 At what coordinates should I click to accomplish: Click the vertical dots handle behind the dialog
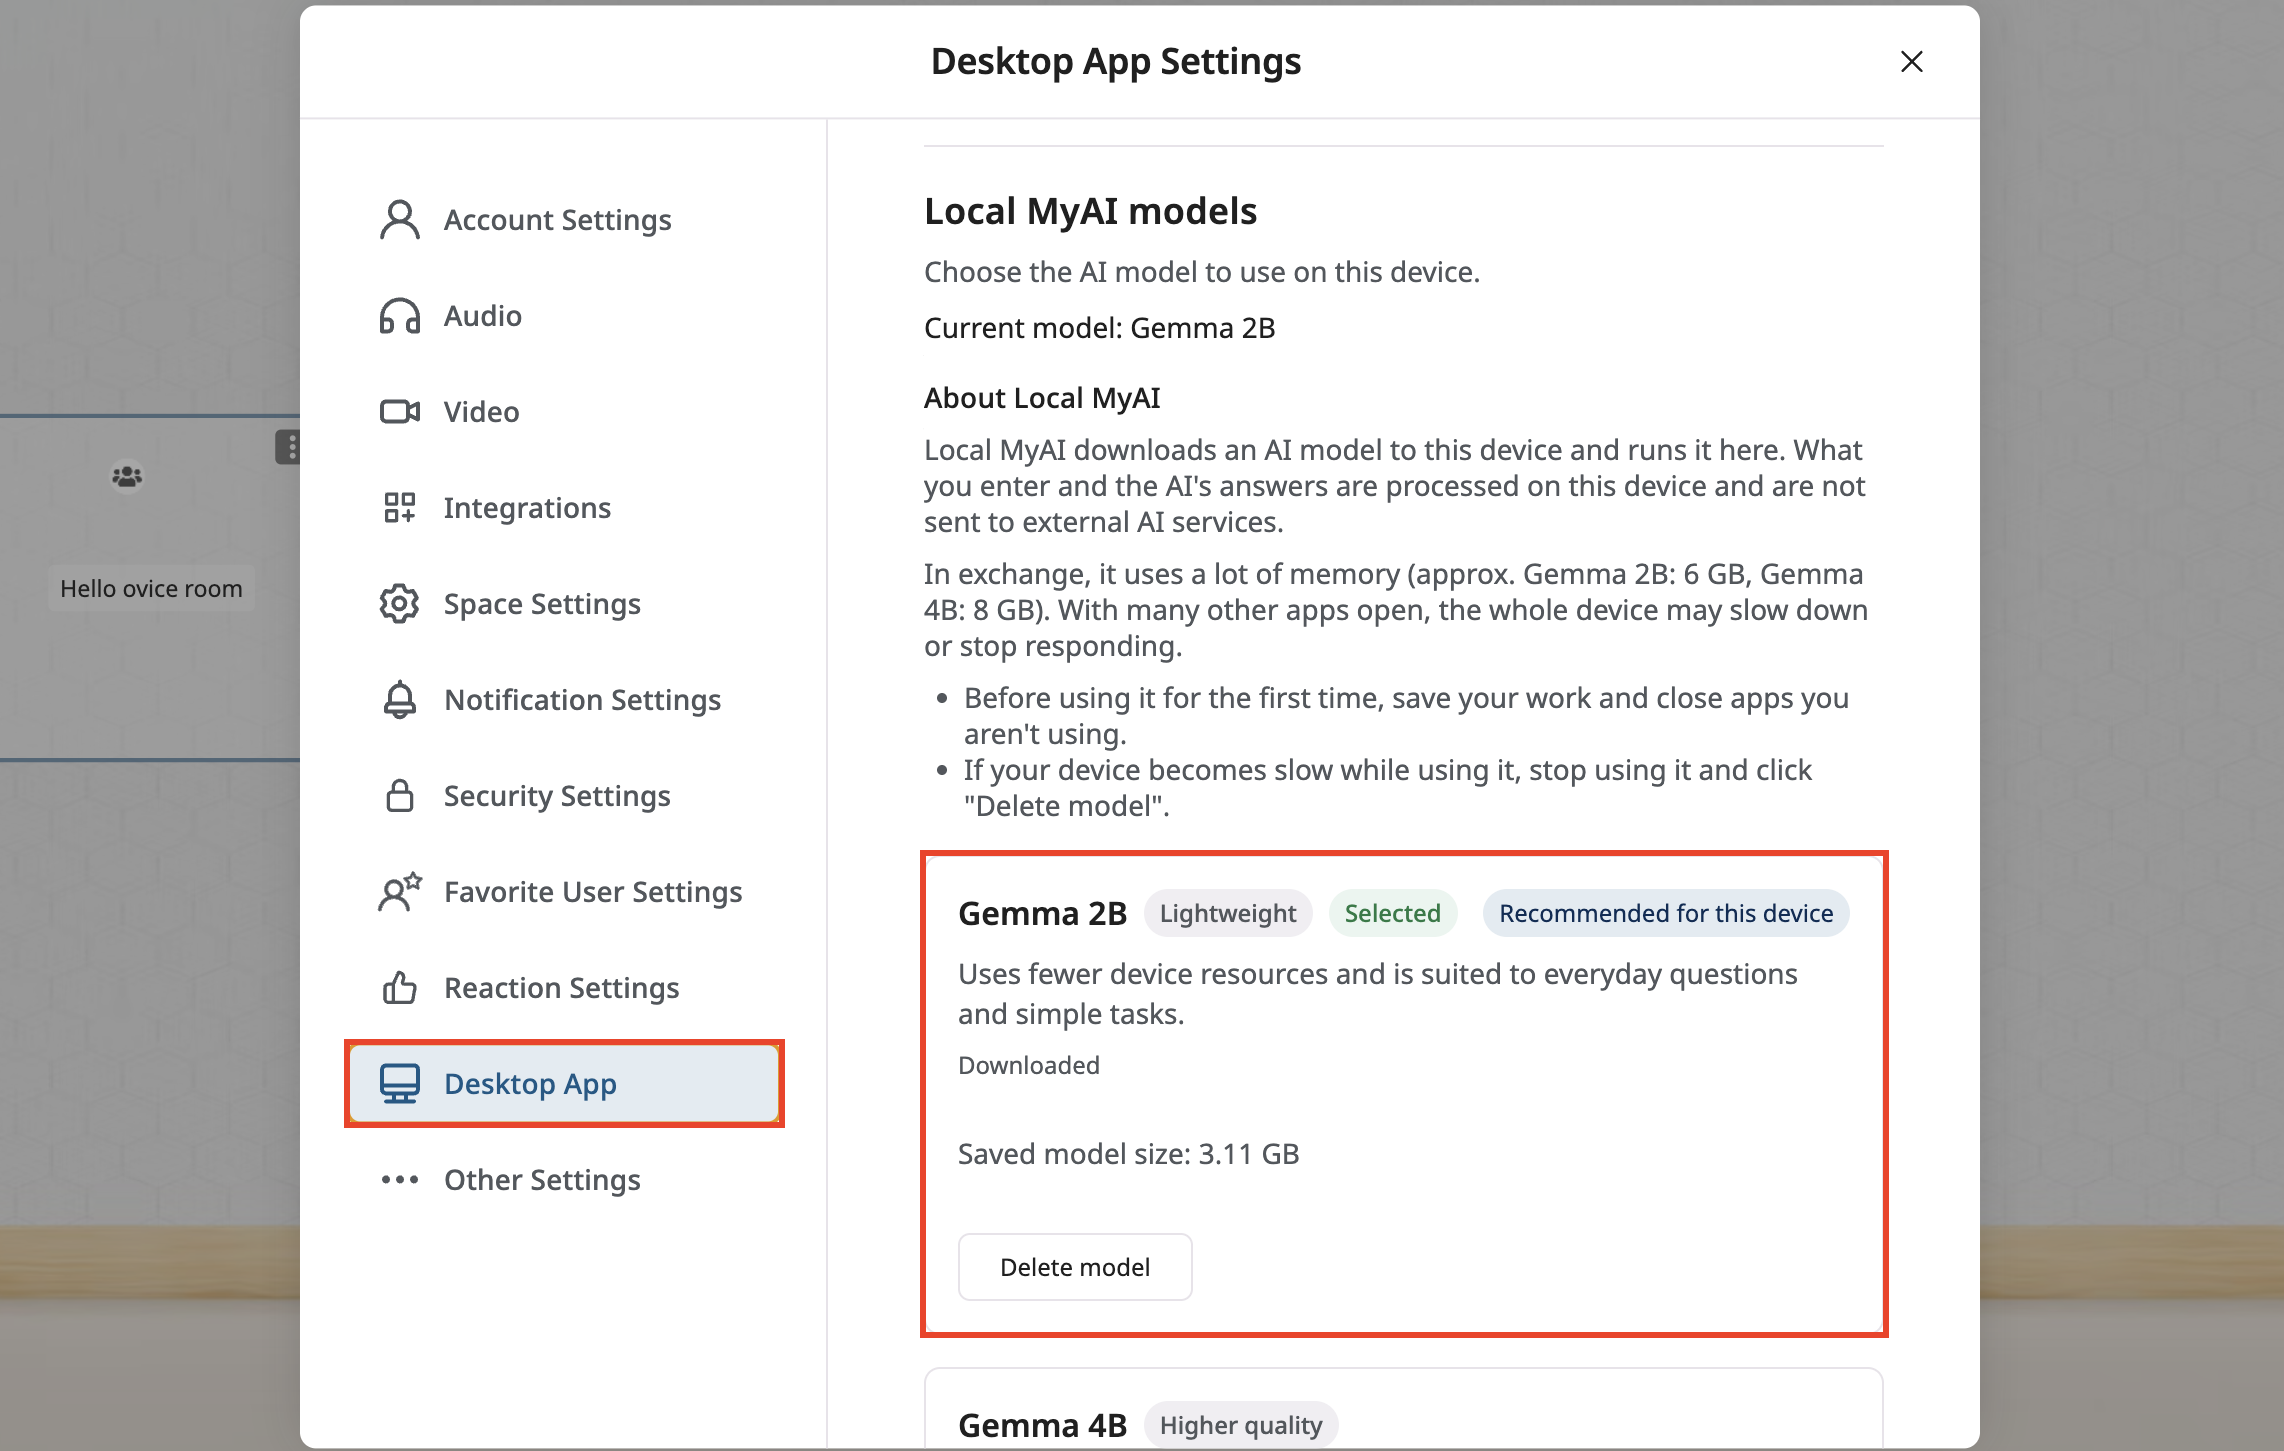(x=289, y=447)
